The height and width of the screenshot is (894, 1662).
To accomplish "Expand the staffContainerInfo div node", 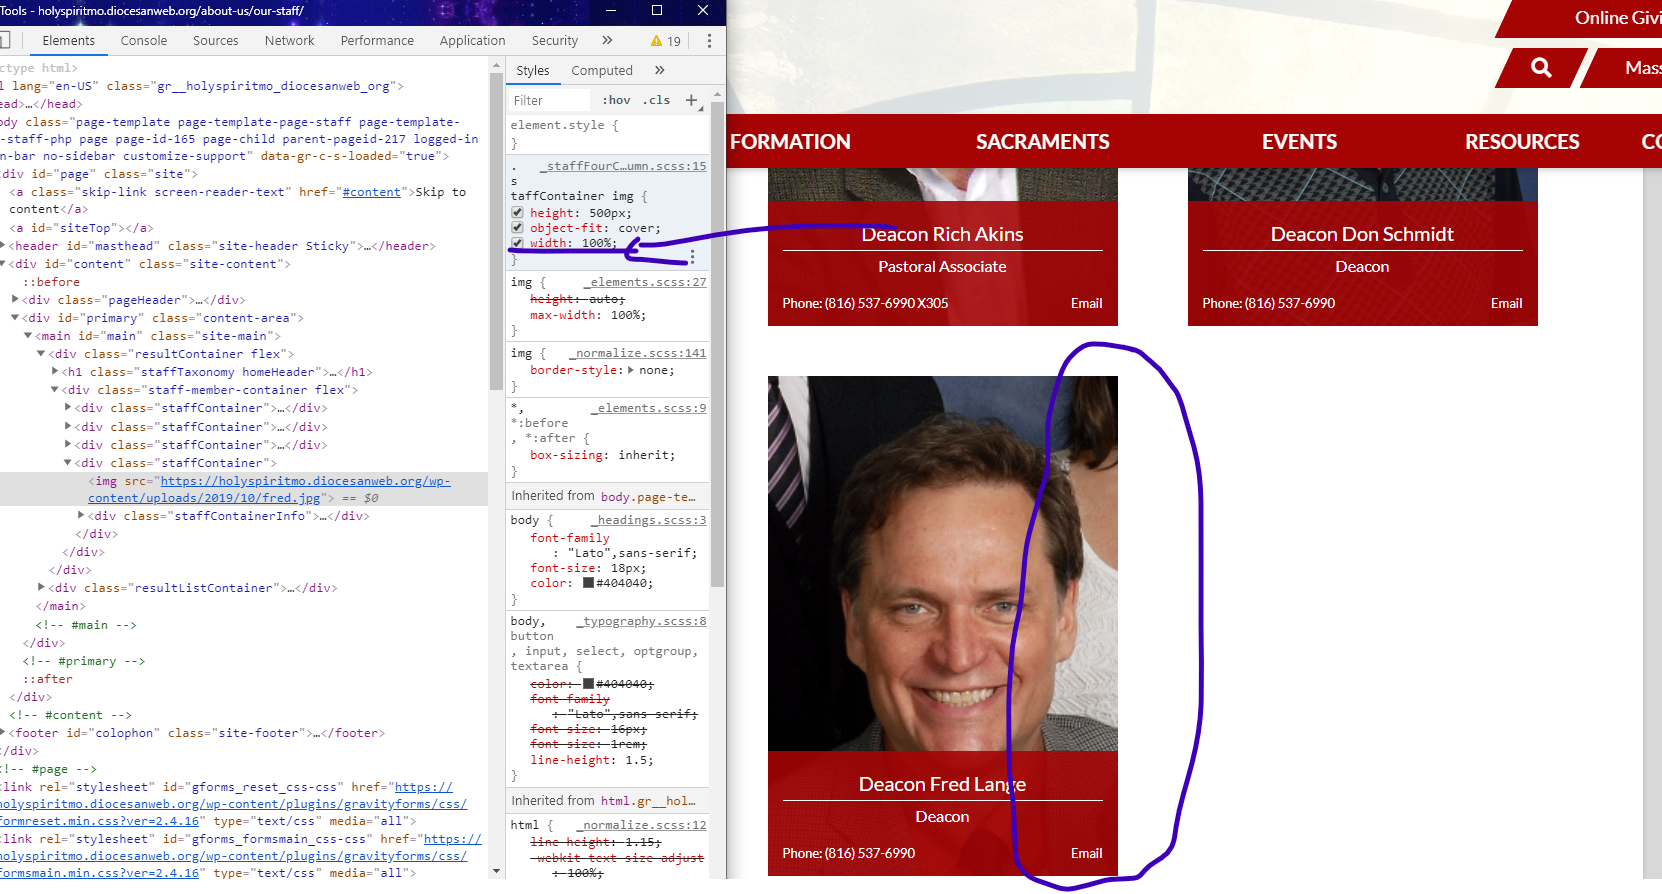I will click(x=81, y=516).
